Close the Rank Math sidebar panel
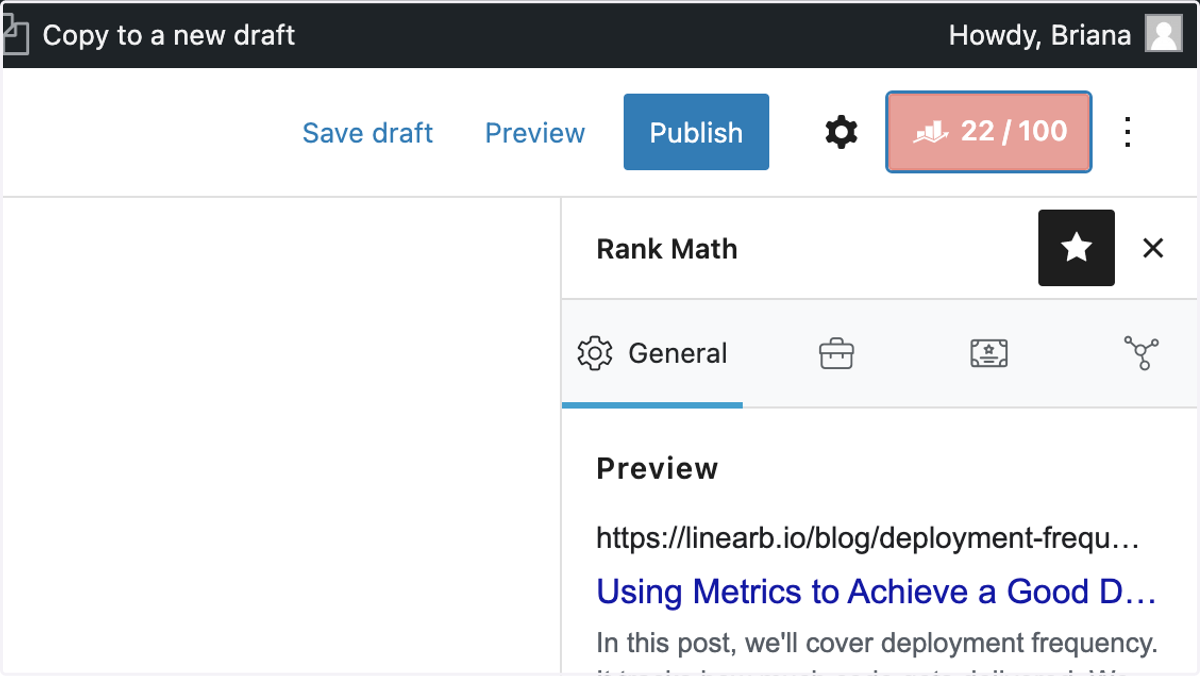Viewport: 1200px width, 676px height. 1153,248
